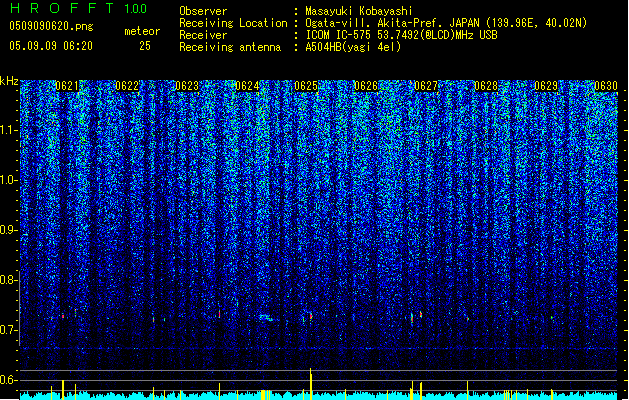Click the 'Receiver' field label
This screenshot has width=629, height=400.
(x=203, y=35)
